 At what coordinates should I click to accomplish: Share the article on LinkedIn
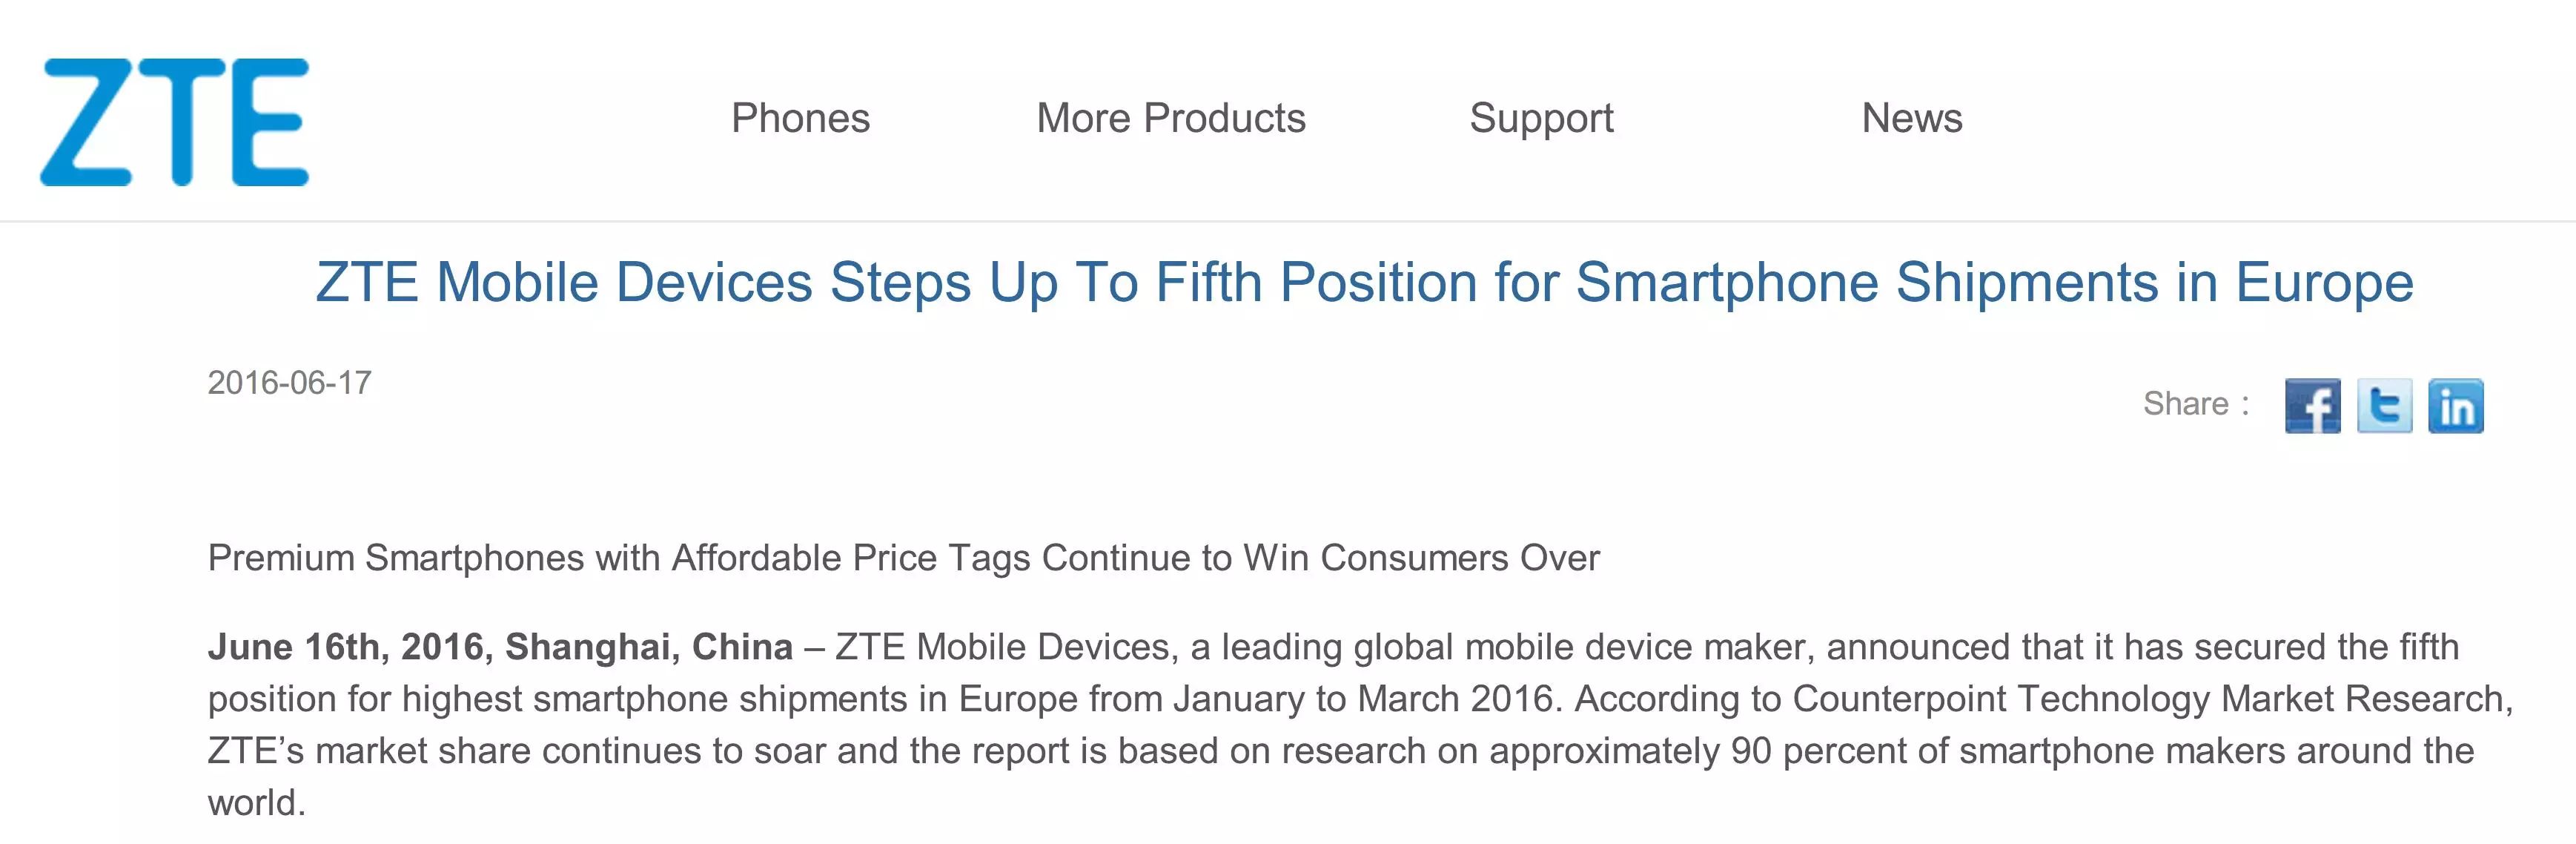coord(2456,406)
